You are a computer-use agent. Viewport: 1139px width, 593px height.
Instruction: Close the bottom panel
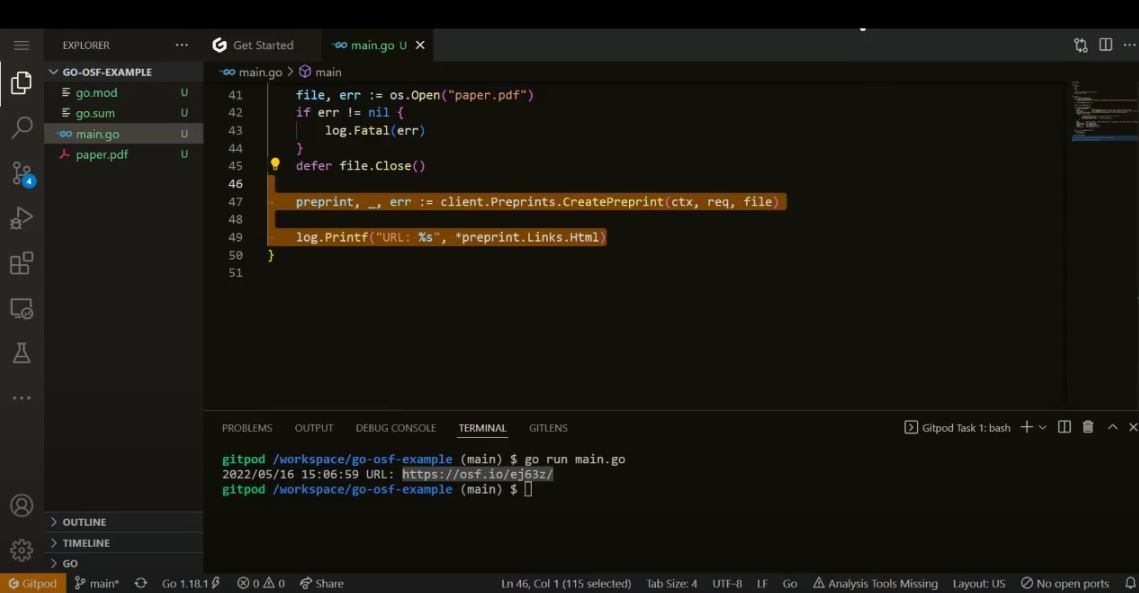point(1132,427)
